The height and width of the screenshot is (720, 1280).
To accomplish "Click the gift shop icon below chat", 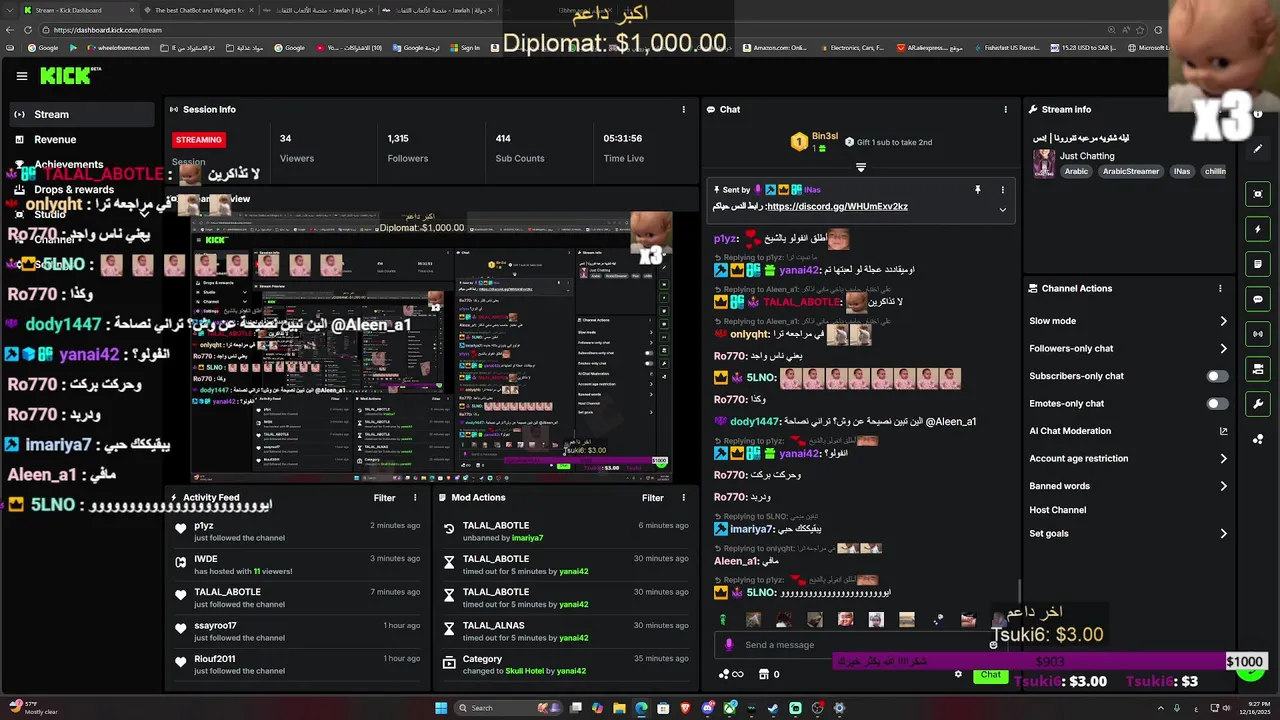I will [762, 674].
